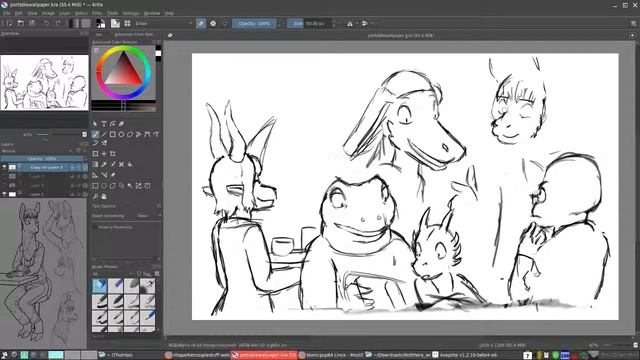
Task: Click the Opacity 100% brush slider
Action: tap(254, 24)
